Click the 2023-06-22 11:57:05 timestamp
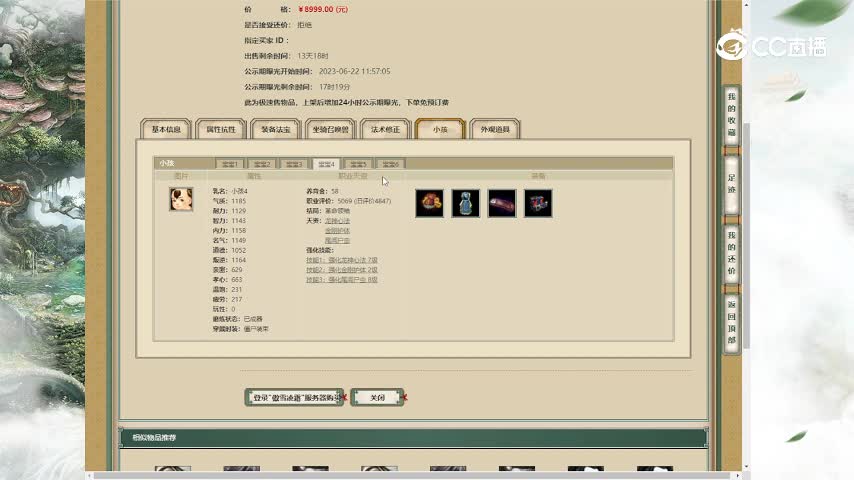This screenshot has width=854, height=480. click(x=355, y=71)
